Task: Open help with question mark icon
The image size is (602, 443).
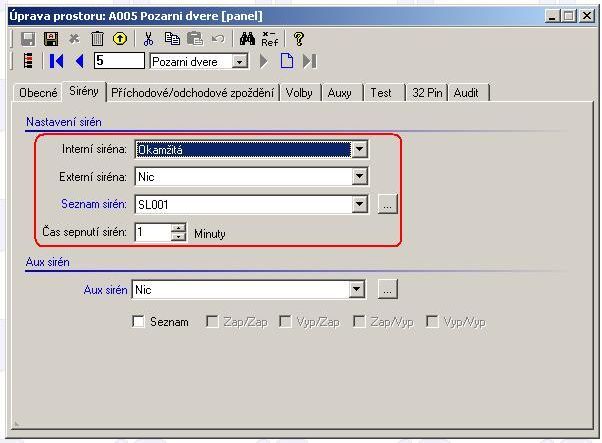Action: [298, 39]
